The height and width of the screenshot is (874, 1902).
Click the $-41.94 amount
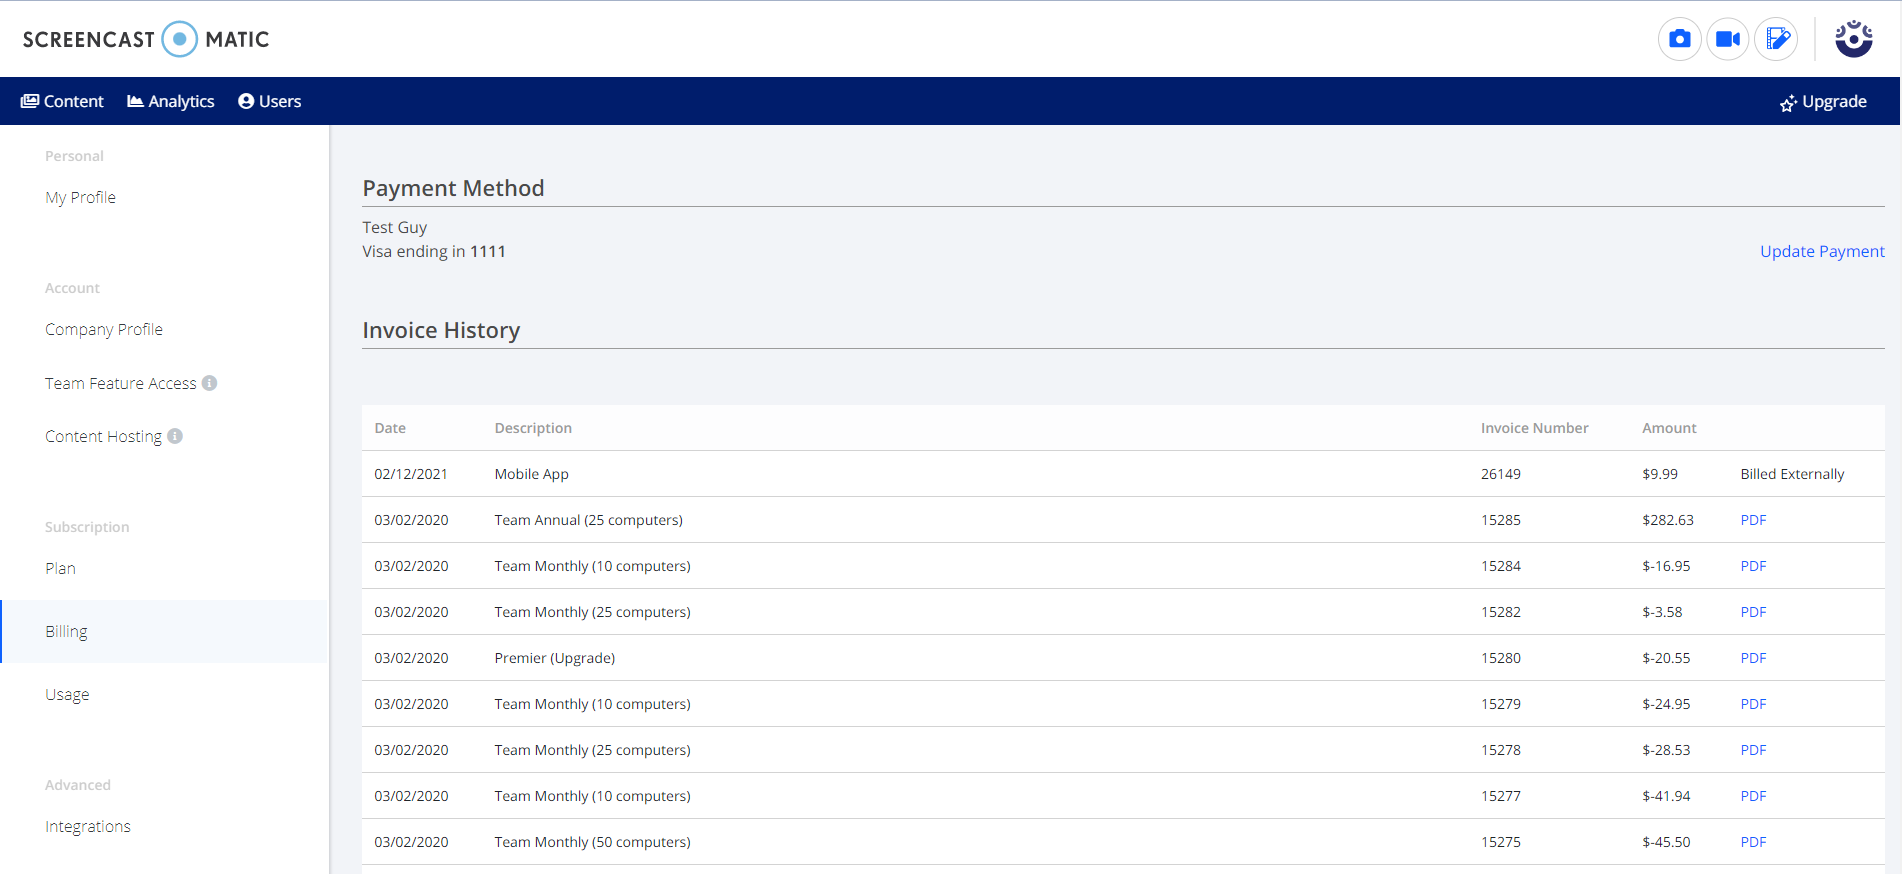coord(1666,796)
